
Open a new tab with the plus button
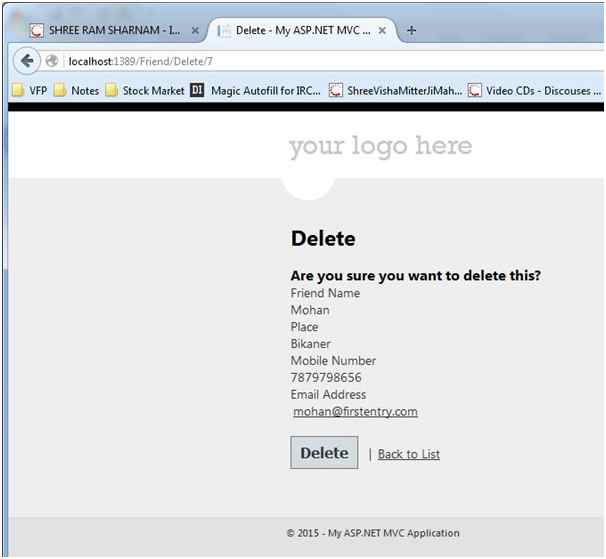pos(412,30)
